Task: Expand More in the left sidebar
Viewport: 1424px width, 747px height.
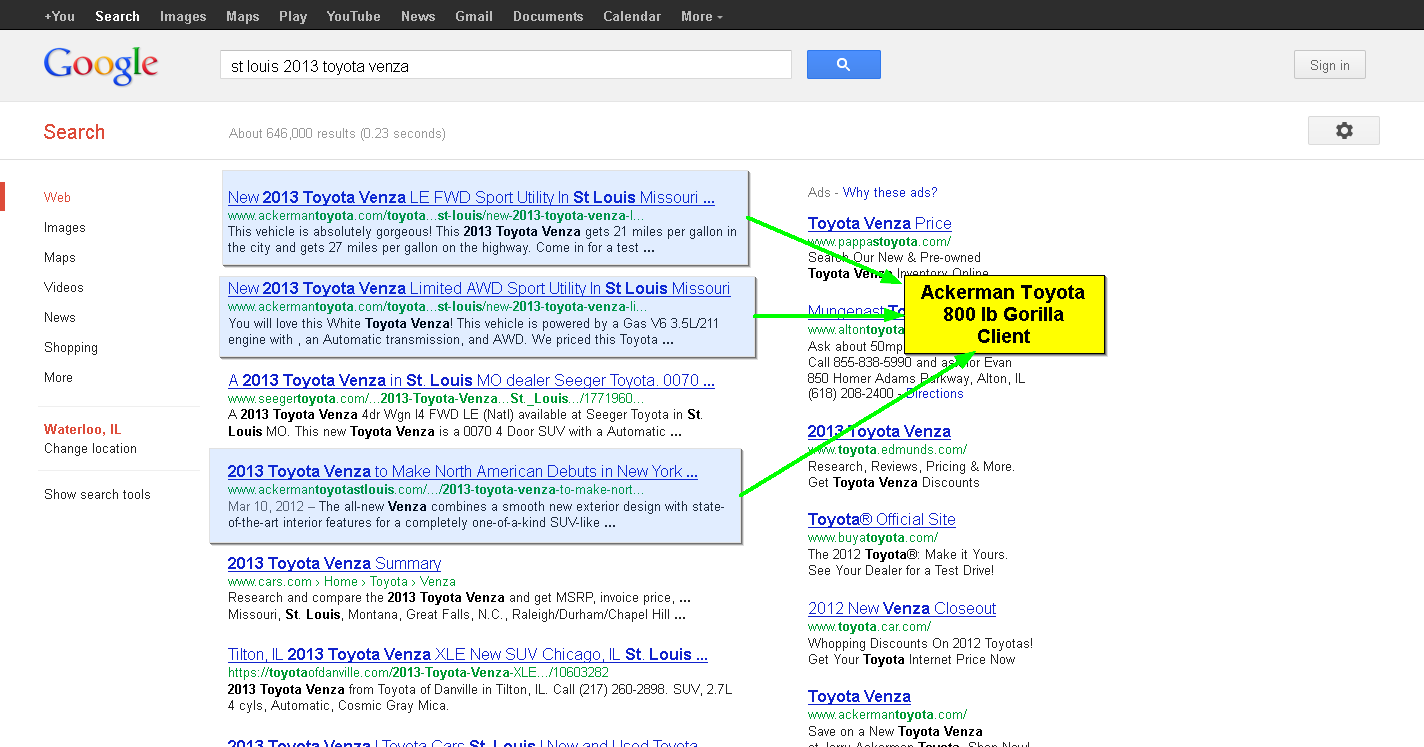Action: coord(58,377)
